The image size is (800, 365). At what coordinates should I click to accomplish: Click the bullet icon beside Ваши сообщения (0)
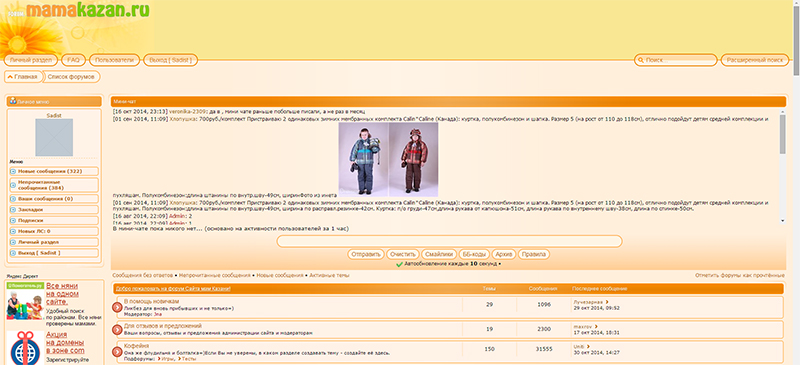pos(13,199)
